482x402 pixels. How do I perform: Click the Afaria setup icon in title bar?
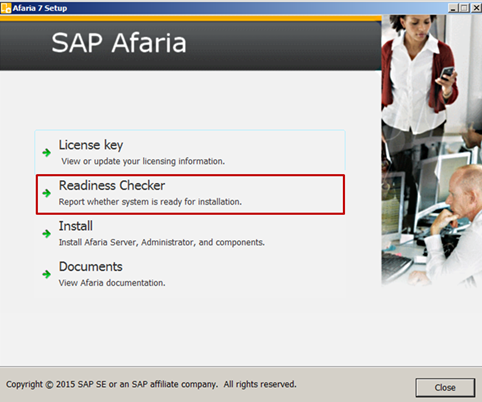(x=6, y=8)
